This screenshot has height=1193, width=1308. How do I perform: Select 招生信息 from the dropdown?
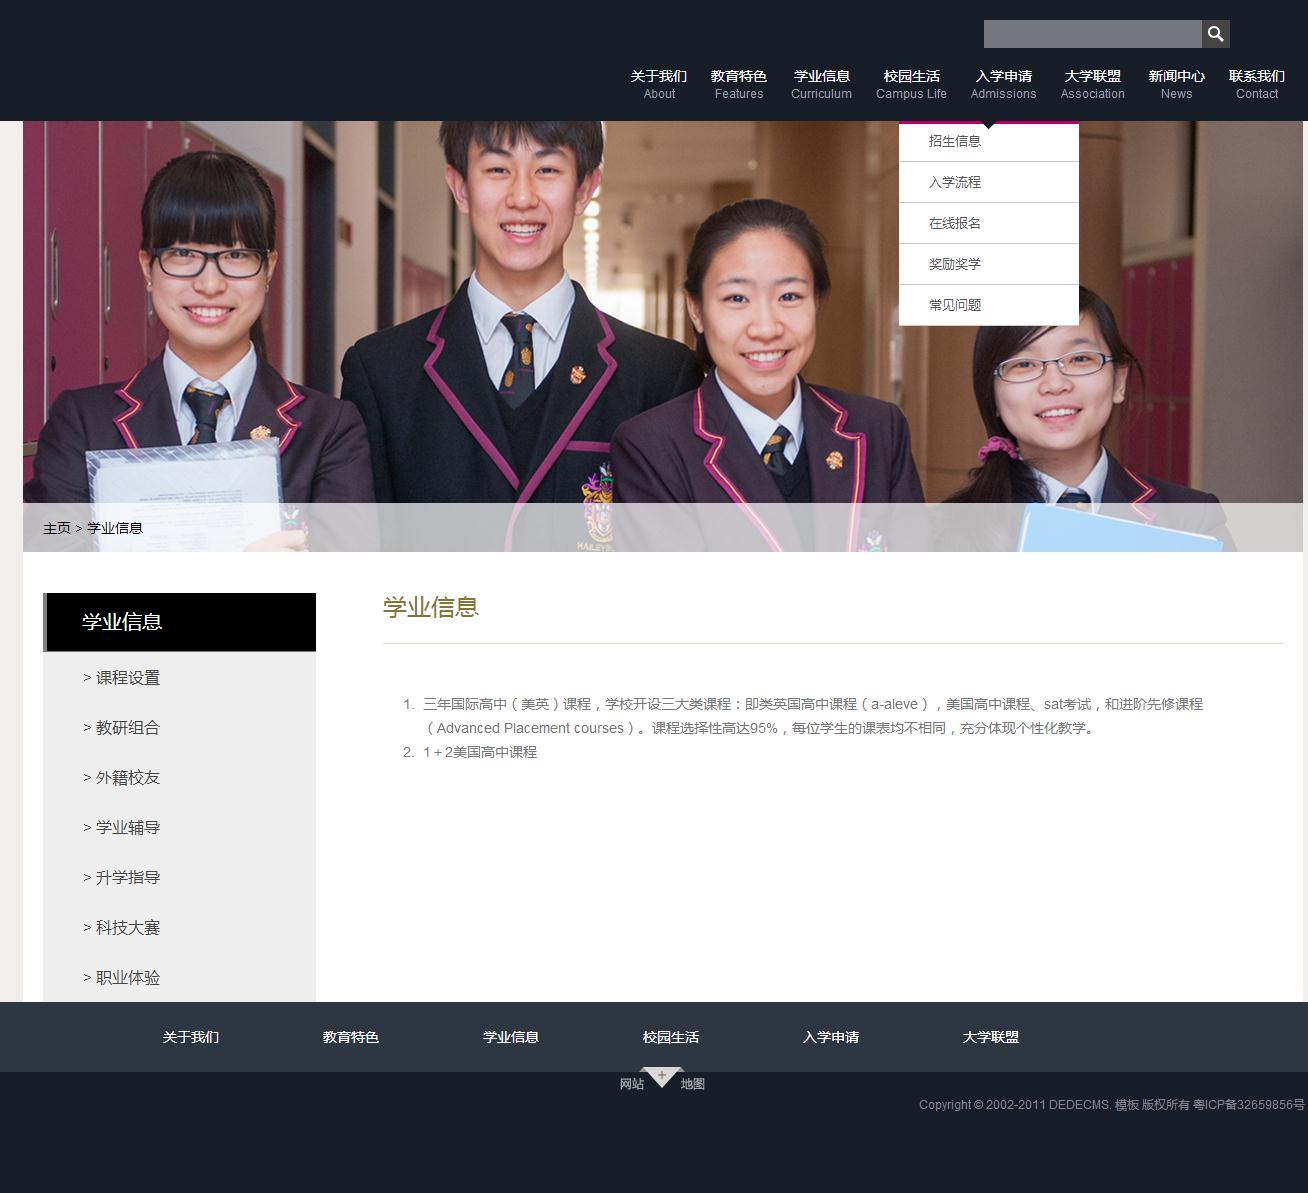[x=955, y=141]
